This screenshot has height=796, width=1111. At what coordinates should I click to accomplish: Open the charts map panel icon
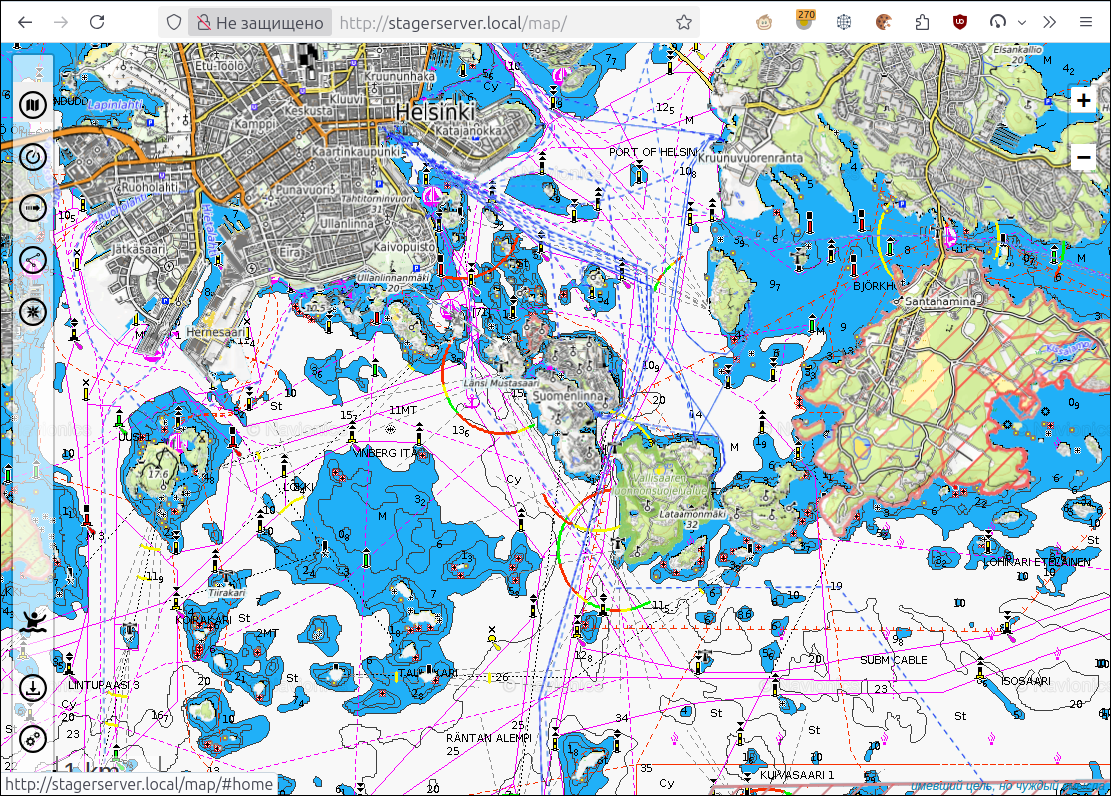click(33, 105)
